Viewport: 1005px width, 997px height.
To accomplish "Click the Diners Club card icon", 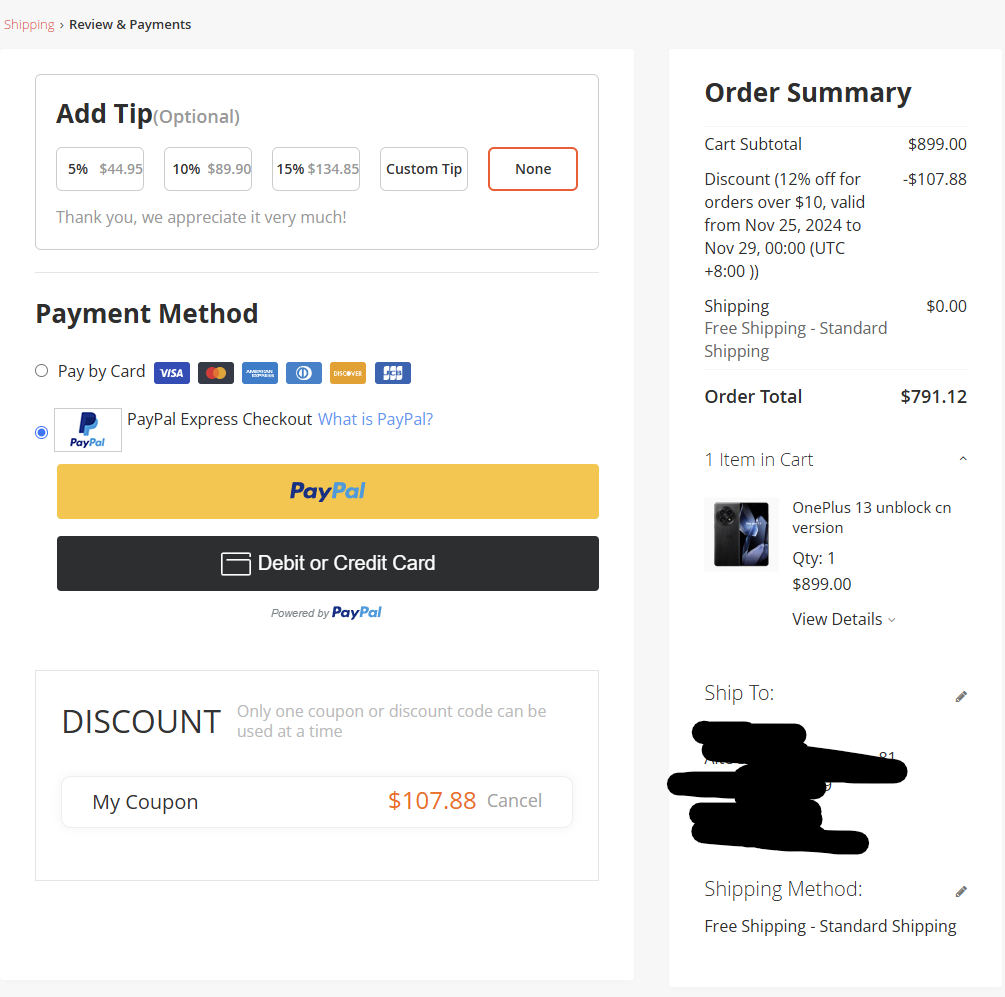I will click(x=304, y=373).
